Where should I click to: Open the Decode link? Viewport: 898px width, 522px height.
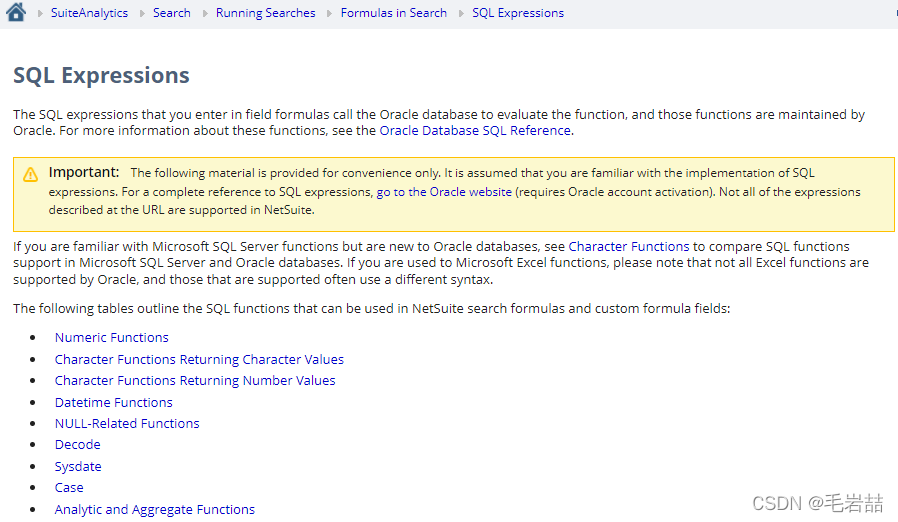point(77,445)
